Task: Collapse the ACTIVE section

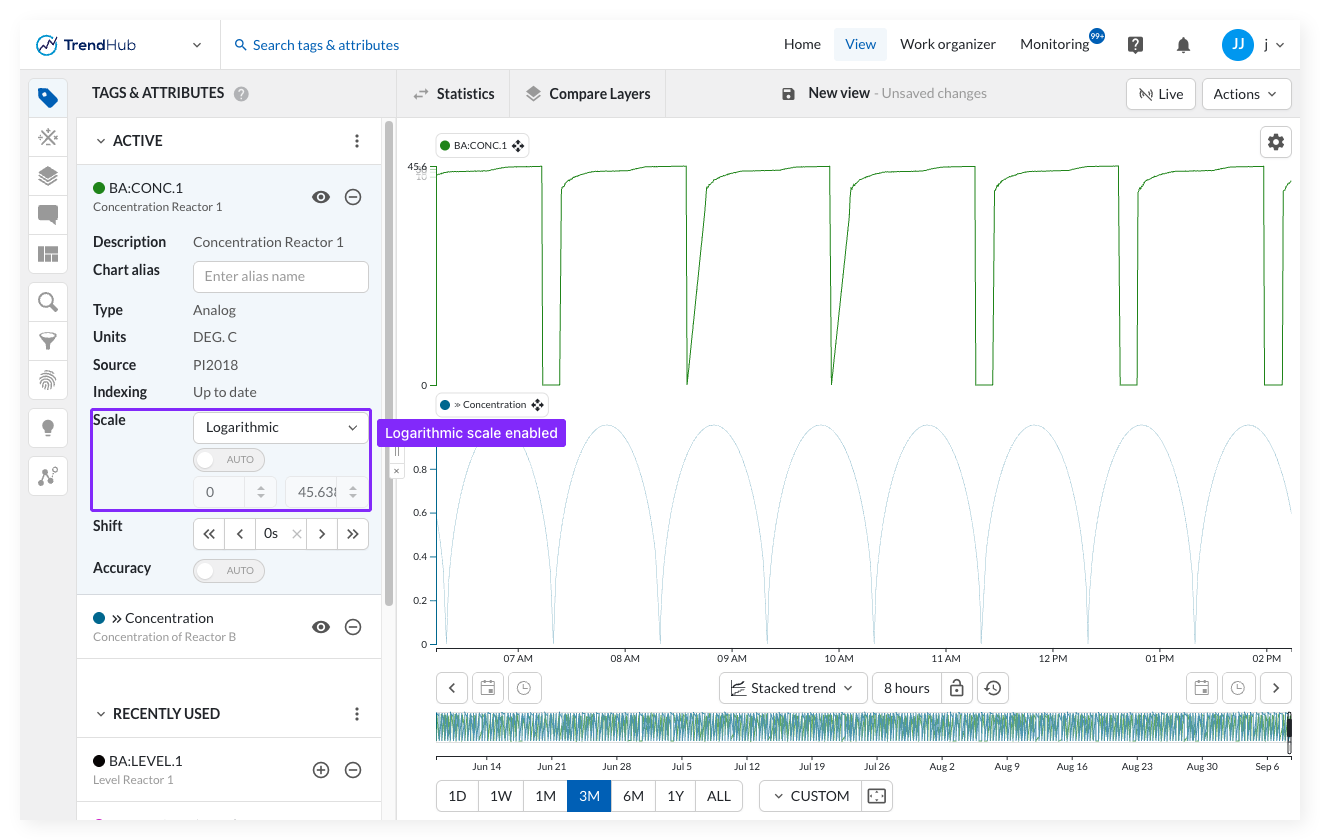Action: pyautogui.click(x=101, y=141)
